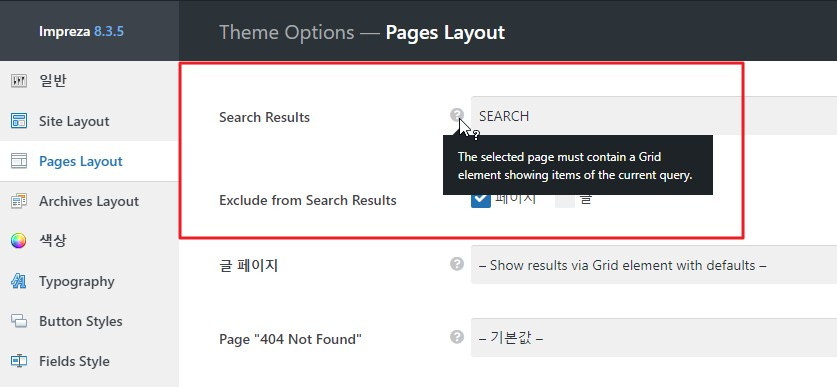Click help icon beside Page 404 Not Found

click(x=456, y=337)
